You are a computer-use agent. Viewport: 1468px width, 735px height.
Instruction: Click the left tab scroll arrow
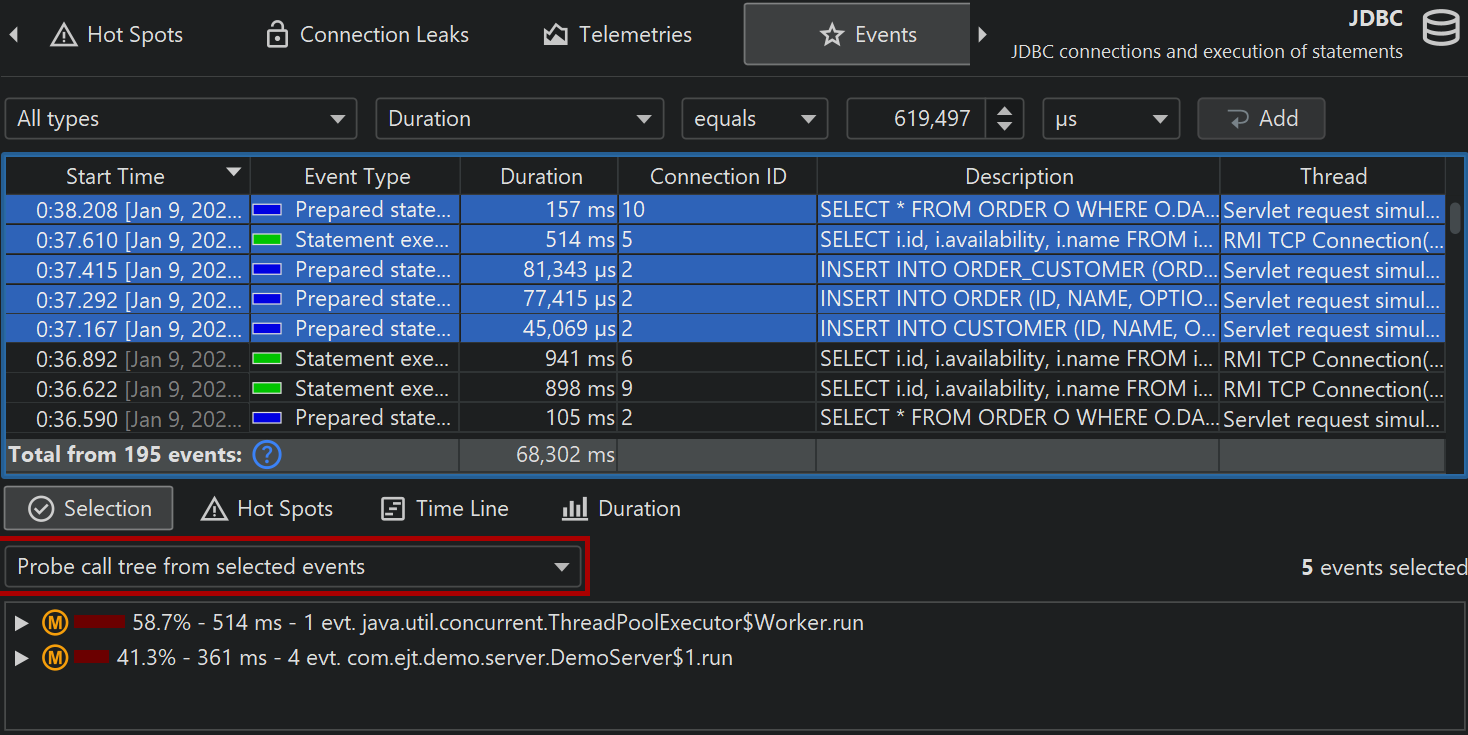[x=14, y=35]
